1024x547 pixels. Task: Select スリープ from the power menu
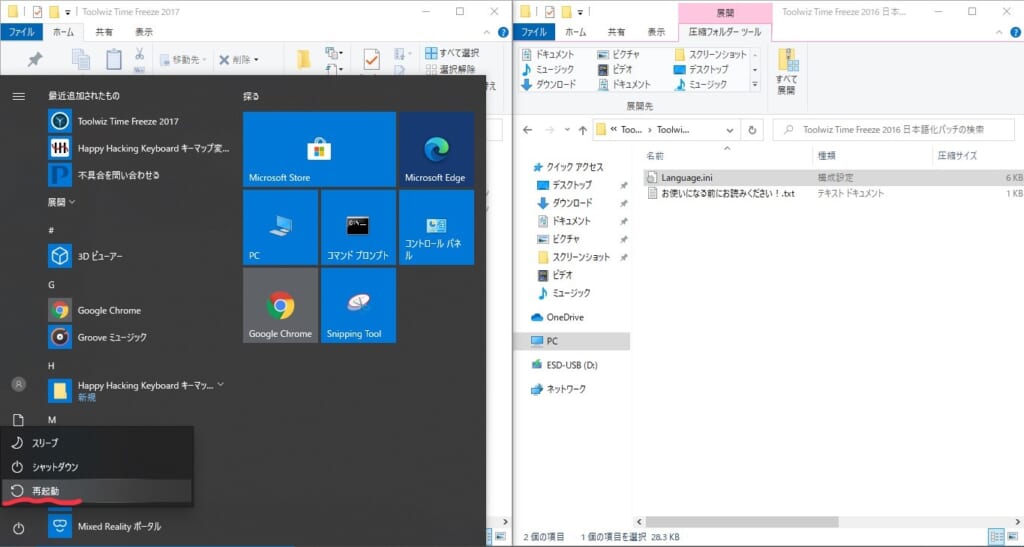click(x=97, y=443)
